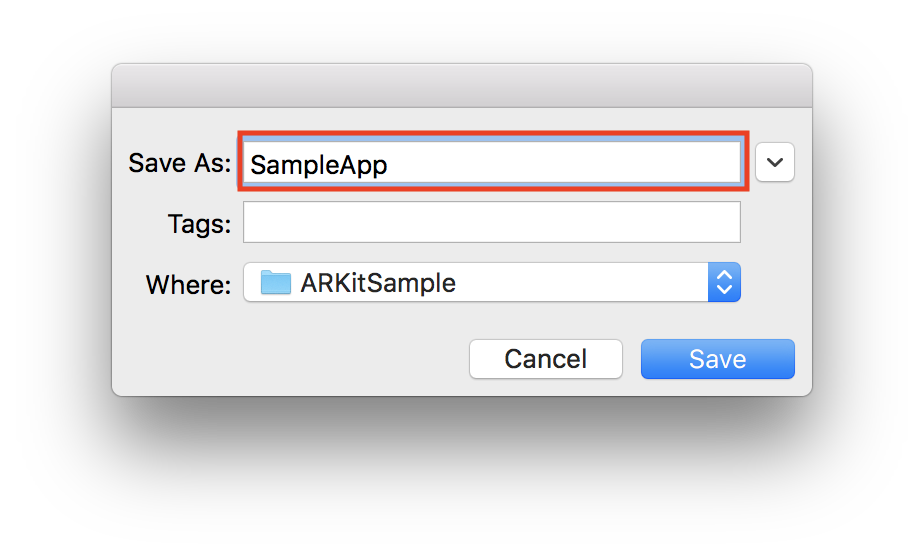This screenshot has width=924, height=556.
Task: Click the blue ARKitSample folder icon
Action: point(275,282)
